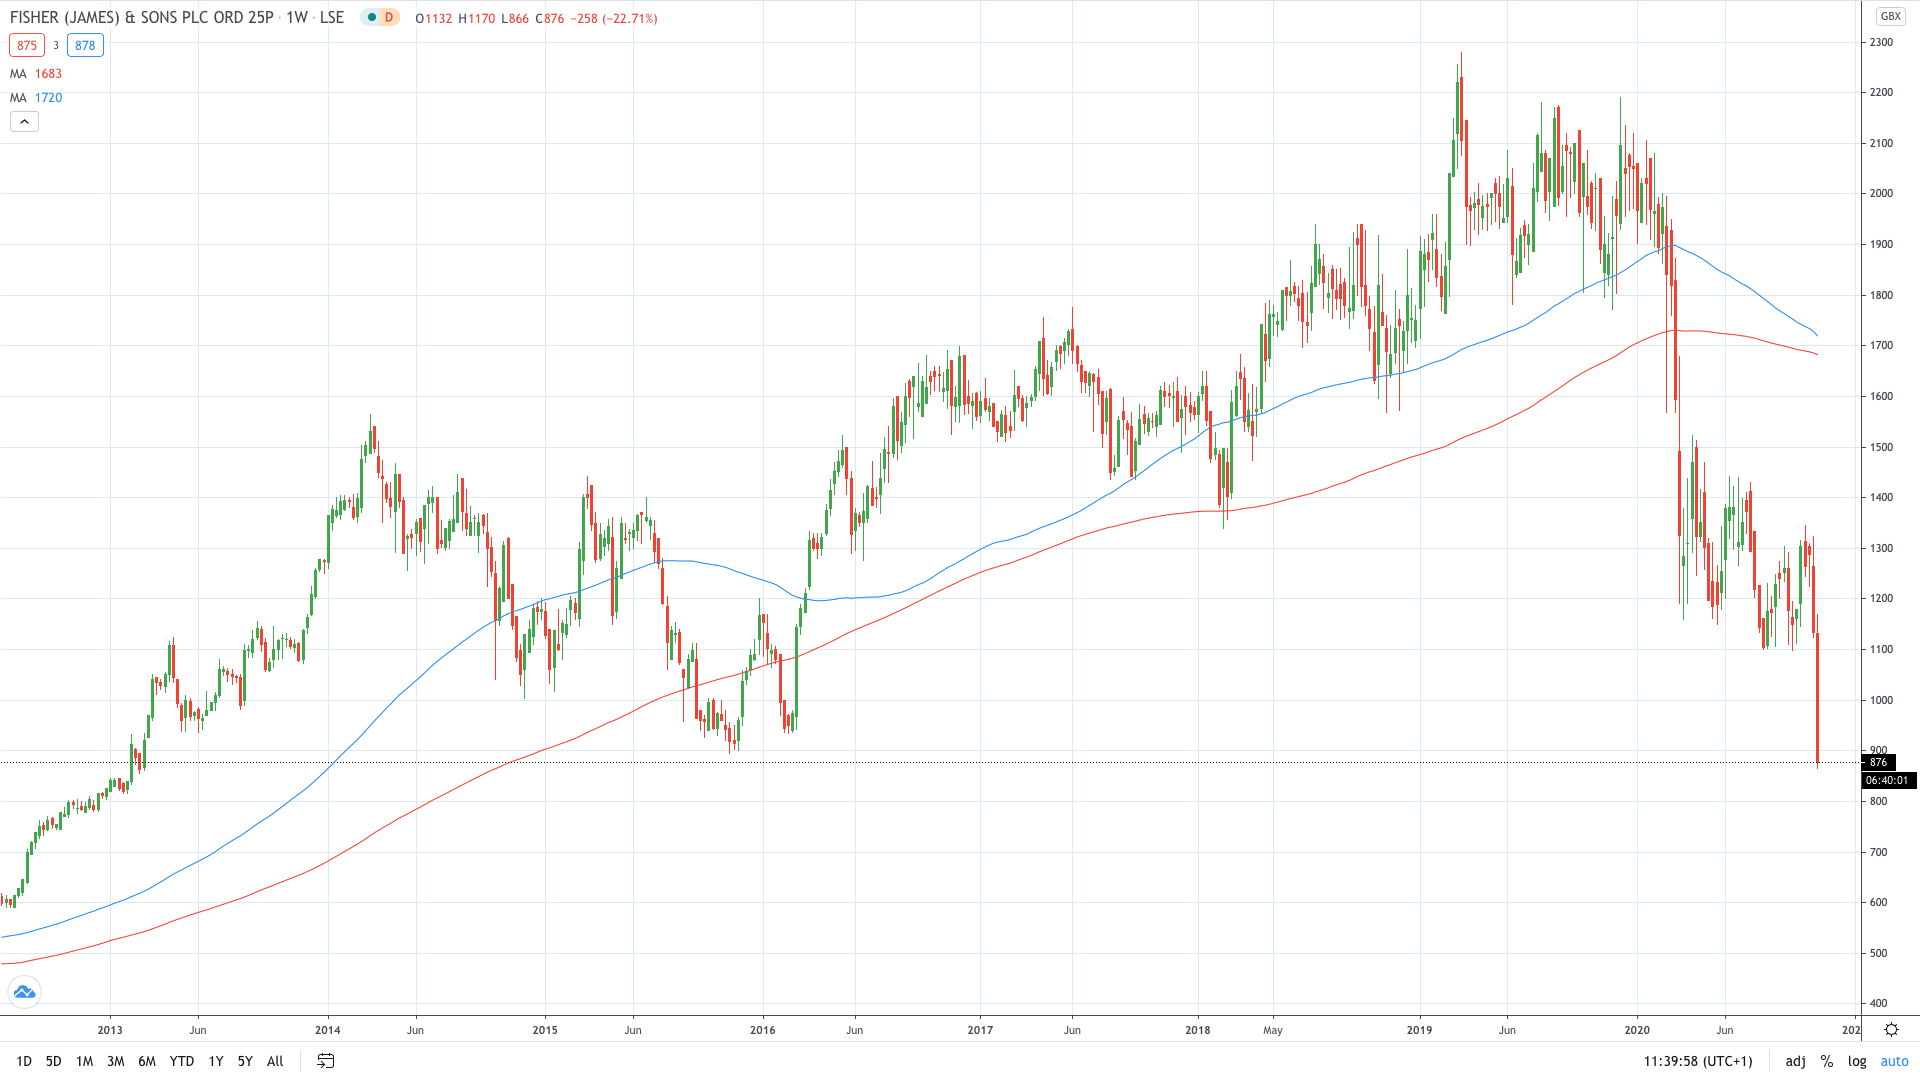This screenshot has height=1080, width=1920.
Task: Select the 1D time range
Action: [x=24, y=1061]
